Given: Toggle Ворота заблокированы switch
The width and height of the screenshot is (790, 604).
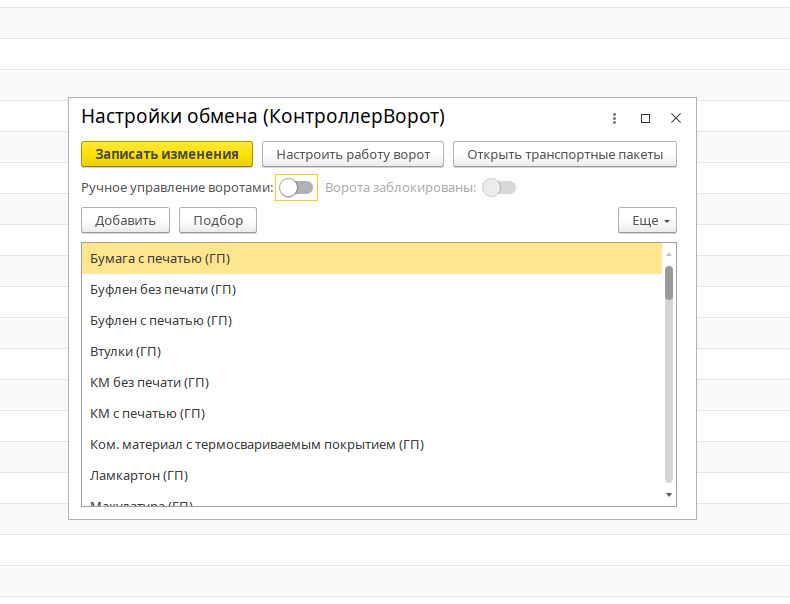Looking at the screenshot, I should click(x=499, y=187).
